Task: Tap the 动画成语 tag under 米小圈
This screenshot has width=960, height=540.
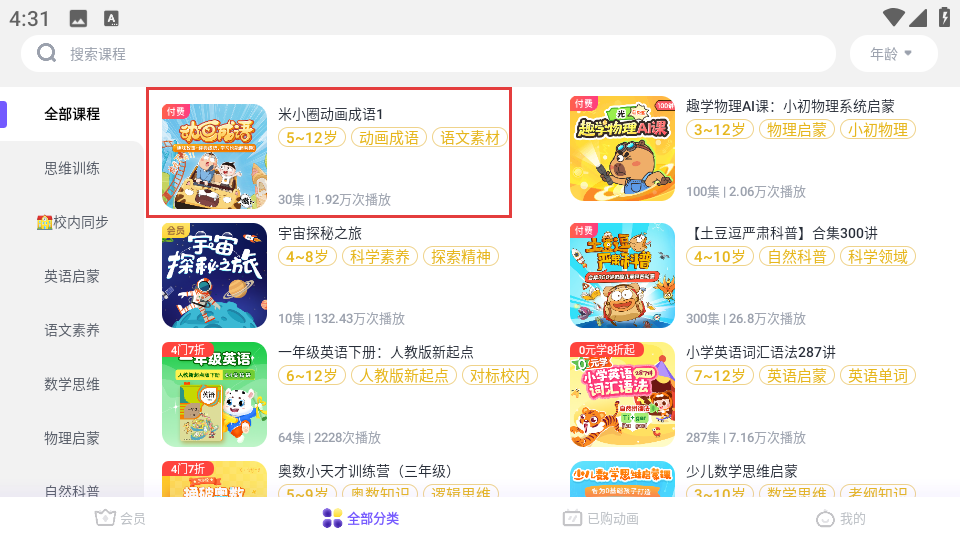Action: [389, 138]
